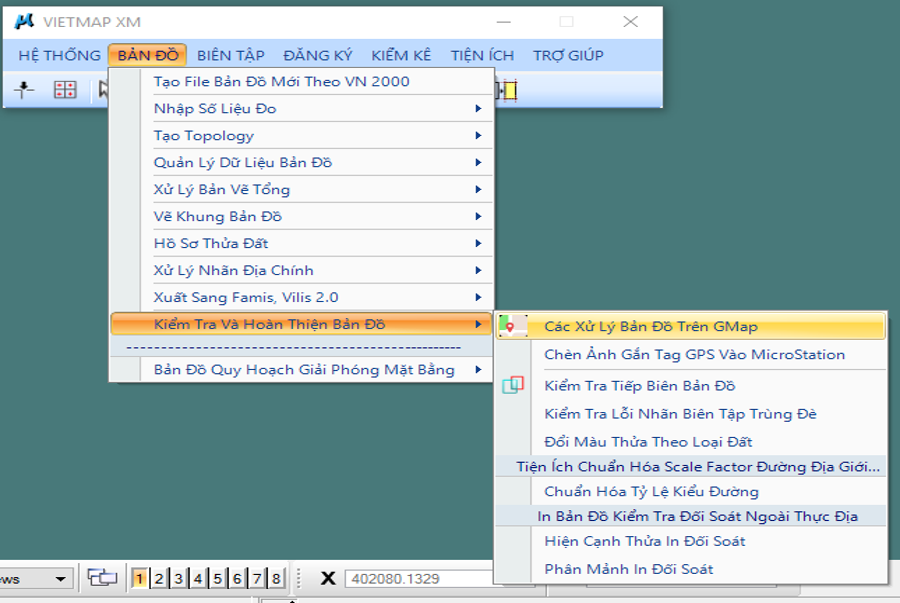
Task: Toggle view number 8 button
Action: pyautogui.click(x=276, y=578)
